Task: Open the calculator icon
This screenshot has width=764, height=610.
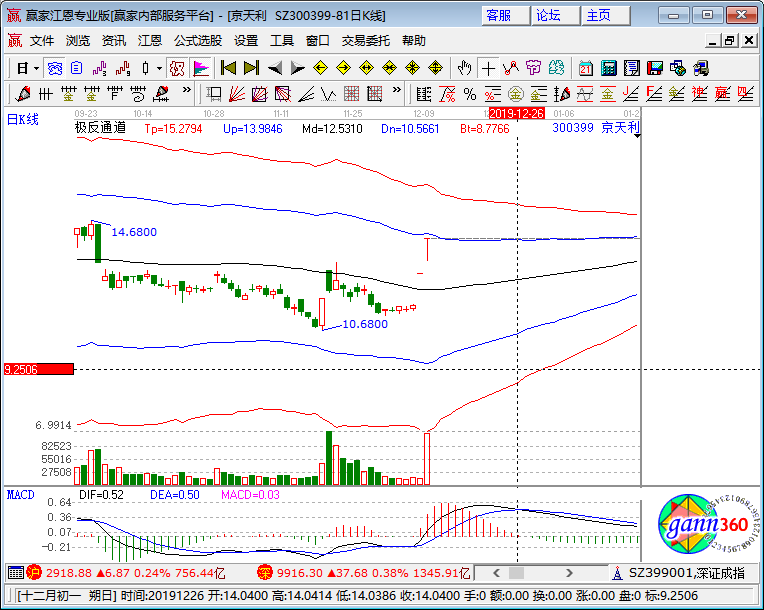Action: [x=609, y=68]
